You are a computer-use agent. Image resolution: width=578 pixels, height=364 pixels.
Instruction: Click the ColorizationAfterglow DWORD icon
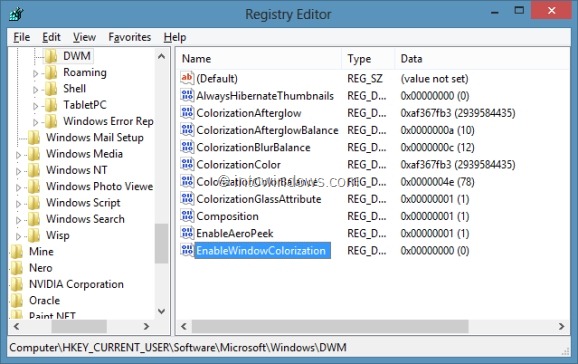click(x=187, y=112)
